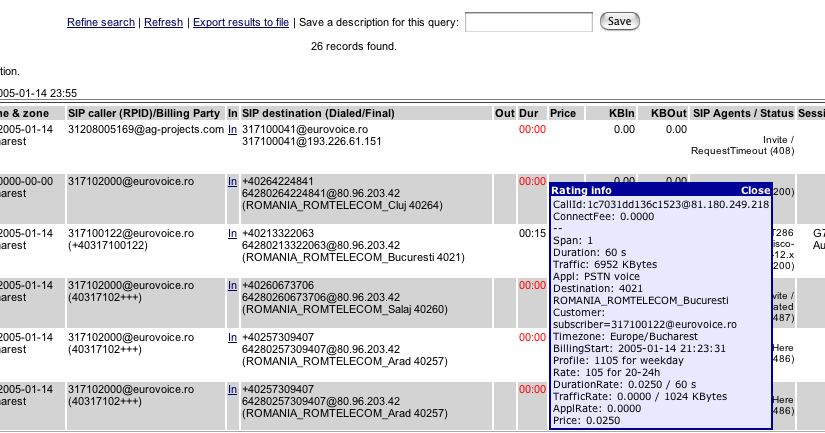Select 'DurationRate: 0.0250 / 60 s' line
Viewport: 825px width, 433px height.
point(624,385)
